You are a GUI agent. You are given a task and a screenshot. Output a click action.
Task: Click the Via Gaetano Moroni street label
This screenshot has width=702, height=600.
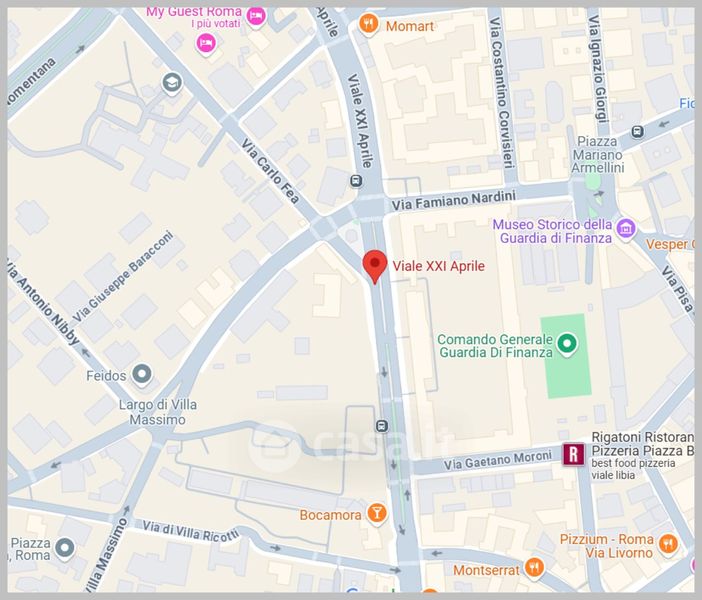click(x=497, y=460)
